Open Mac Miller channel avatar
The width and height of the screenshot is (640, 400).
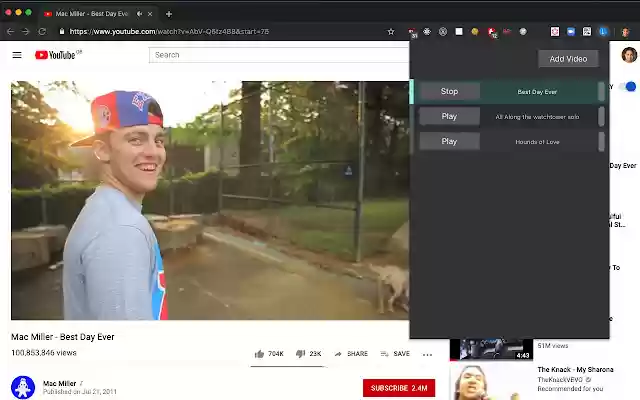tap(23, 387)
